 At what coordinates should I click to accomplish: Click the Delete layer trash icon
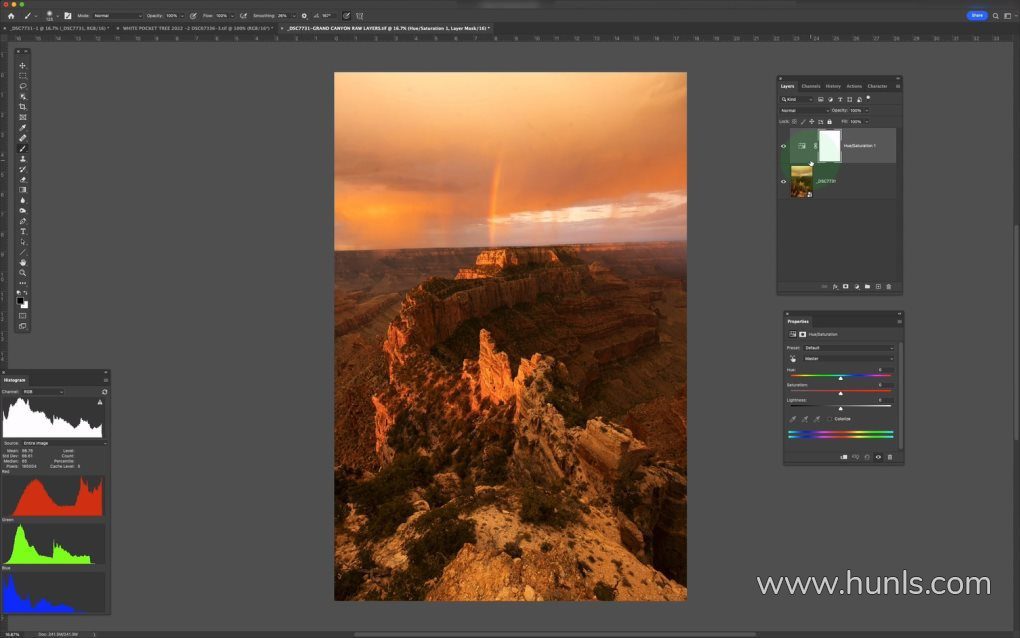[x=889, y=286]
